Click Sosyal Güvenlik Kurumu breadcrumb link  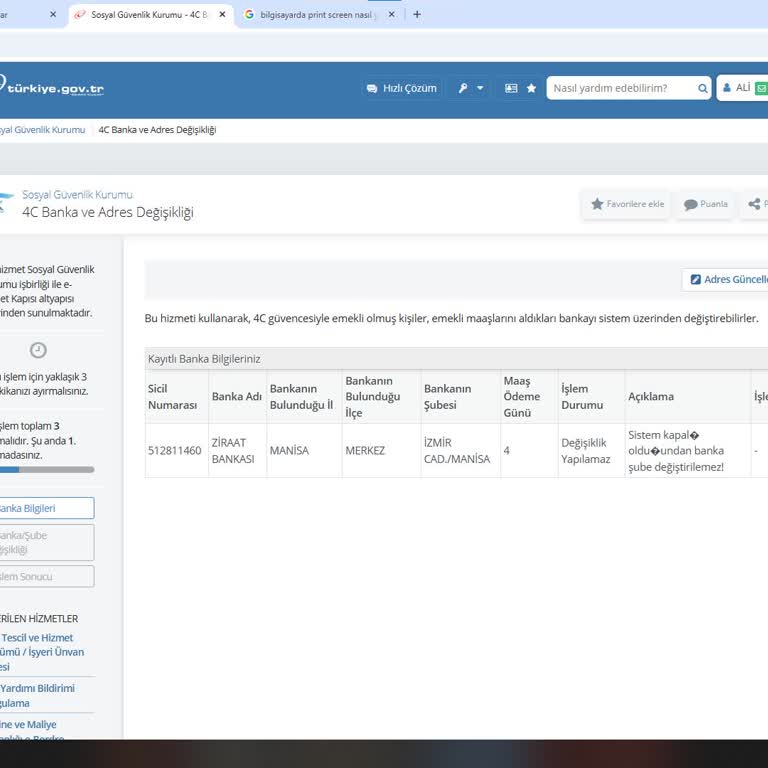42,130
